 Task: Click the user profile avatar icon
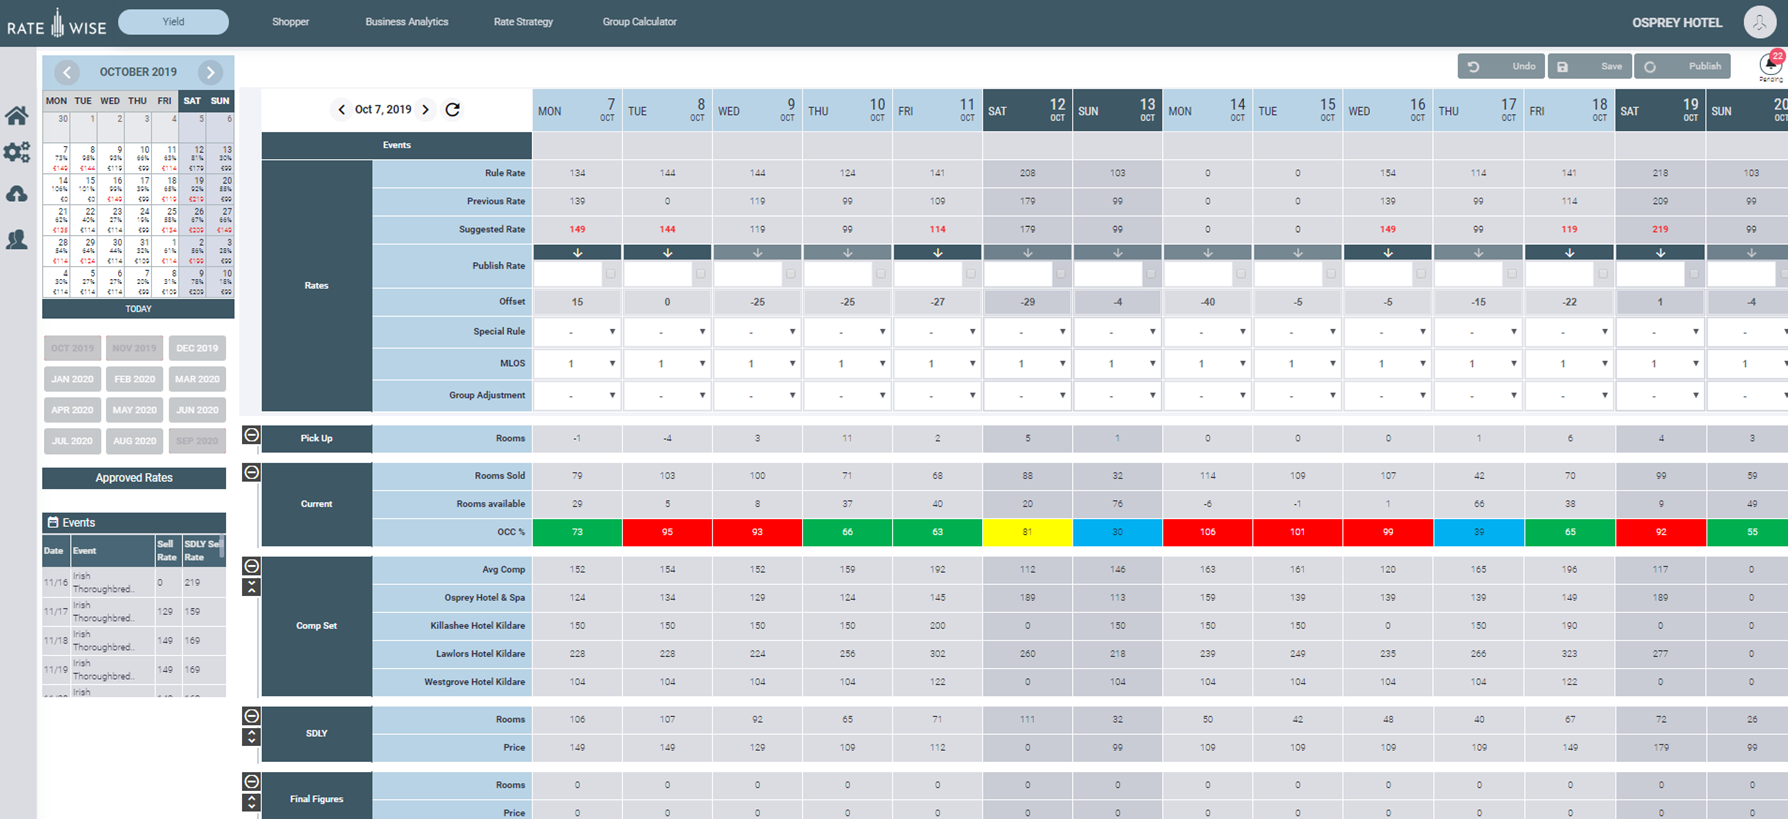tap(1759, 22)
